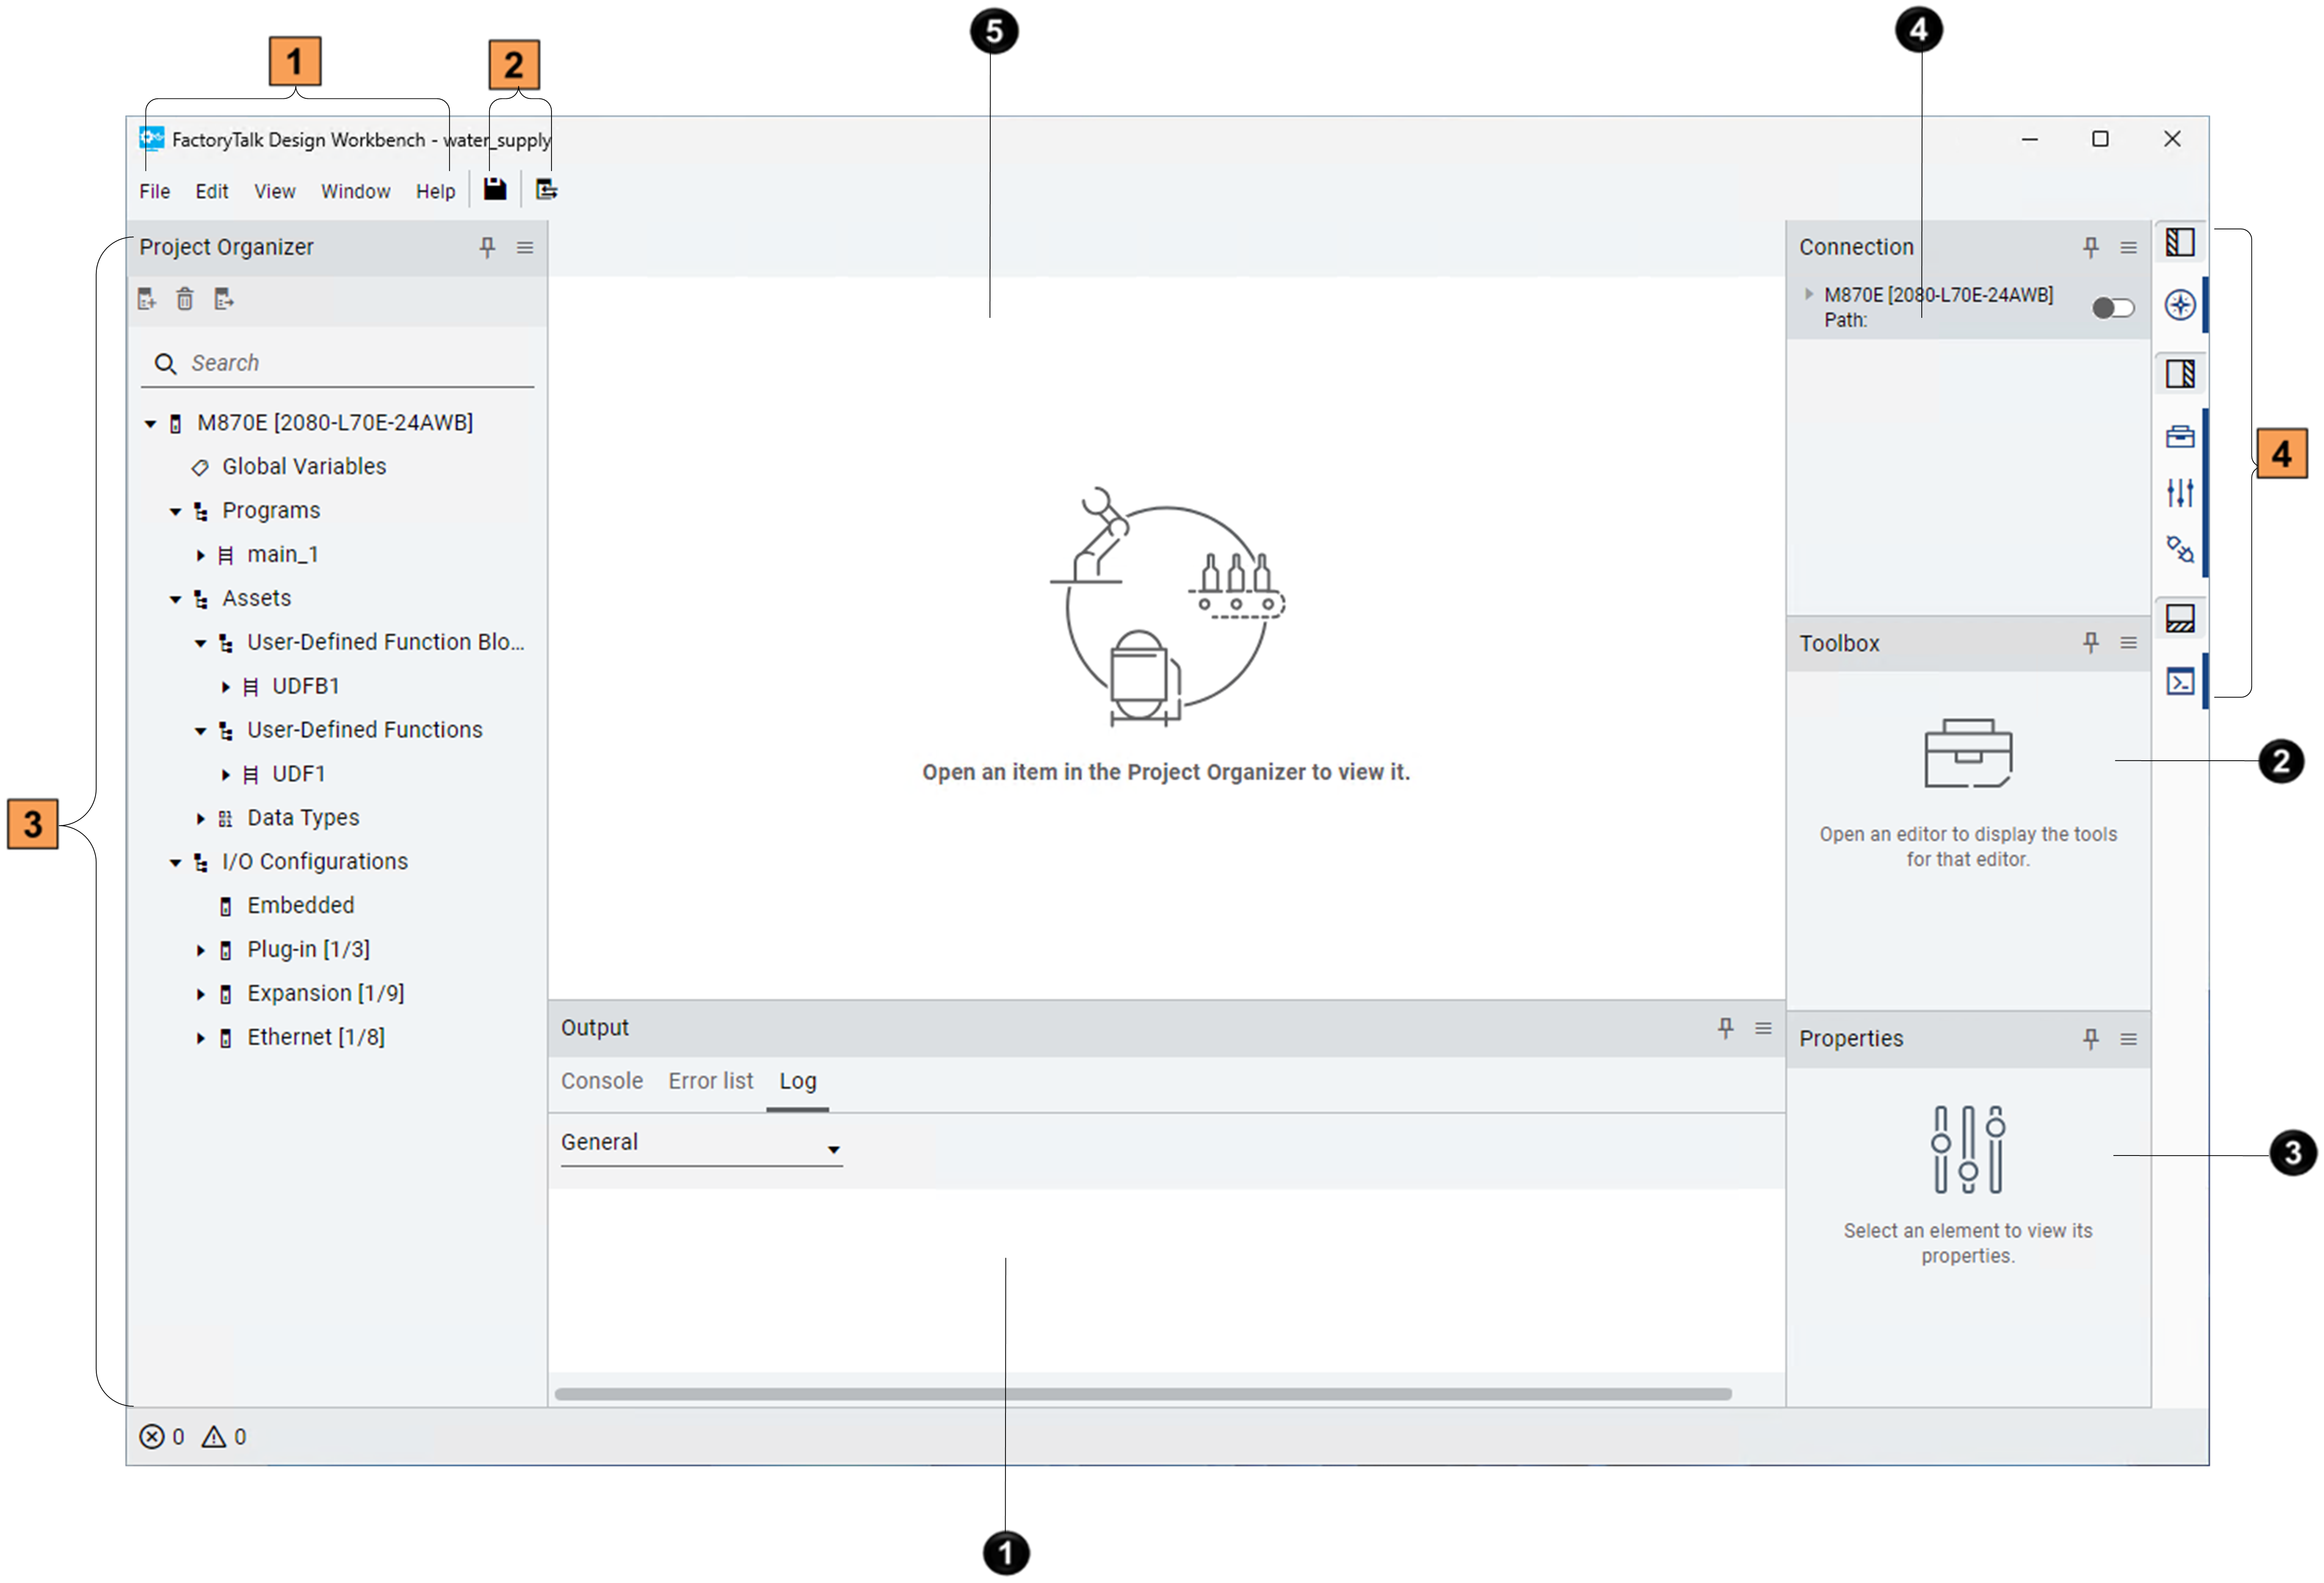Pin the Project Organizer panel
Viewport: 2324px width, 1583px height.
coord(487,247)
